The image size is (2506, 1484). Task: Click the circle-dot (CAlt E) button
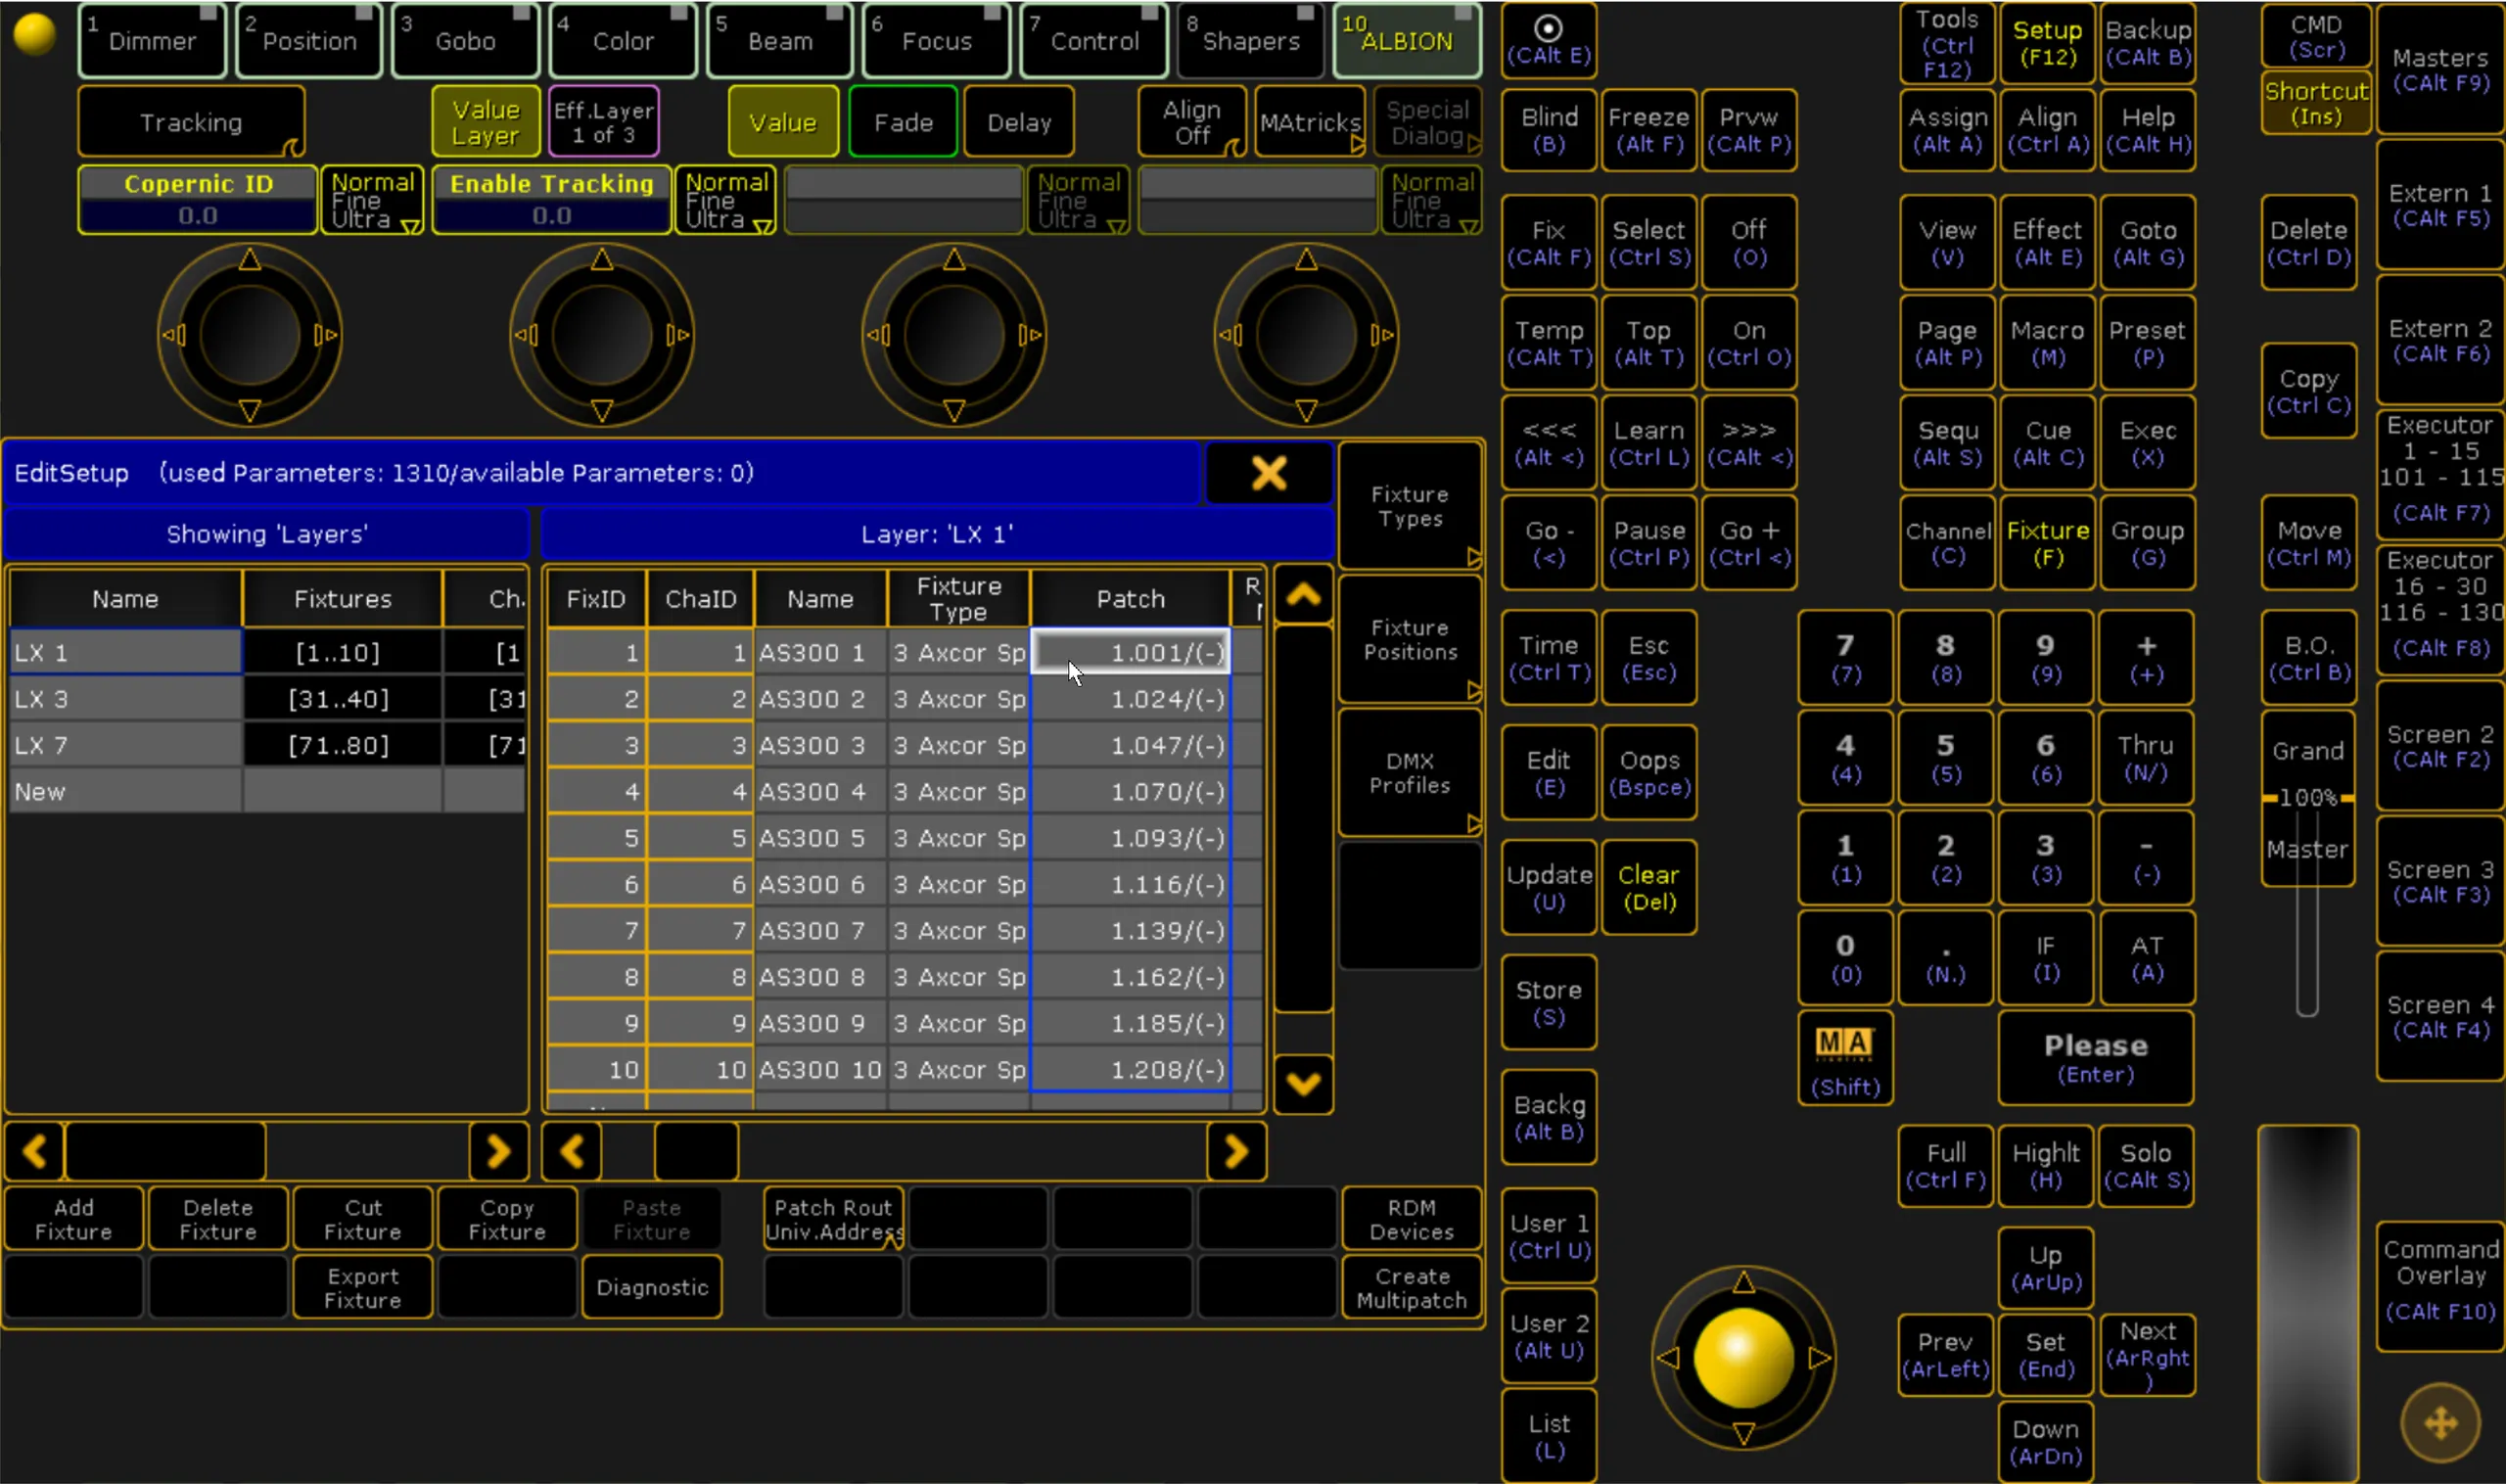[1548, 40]
